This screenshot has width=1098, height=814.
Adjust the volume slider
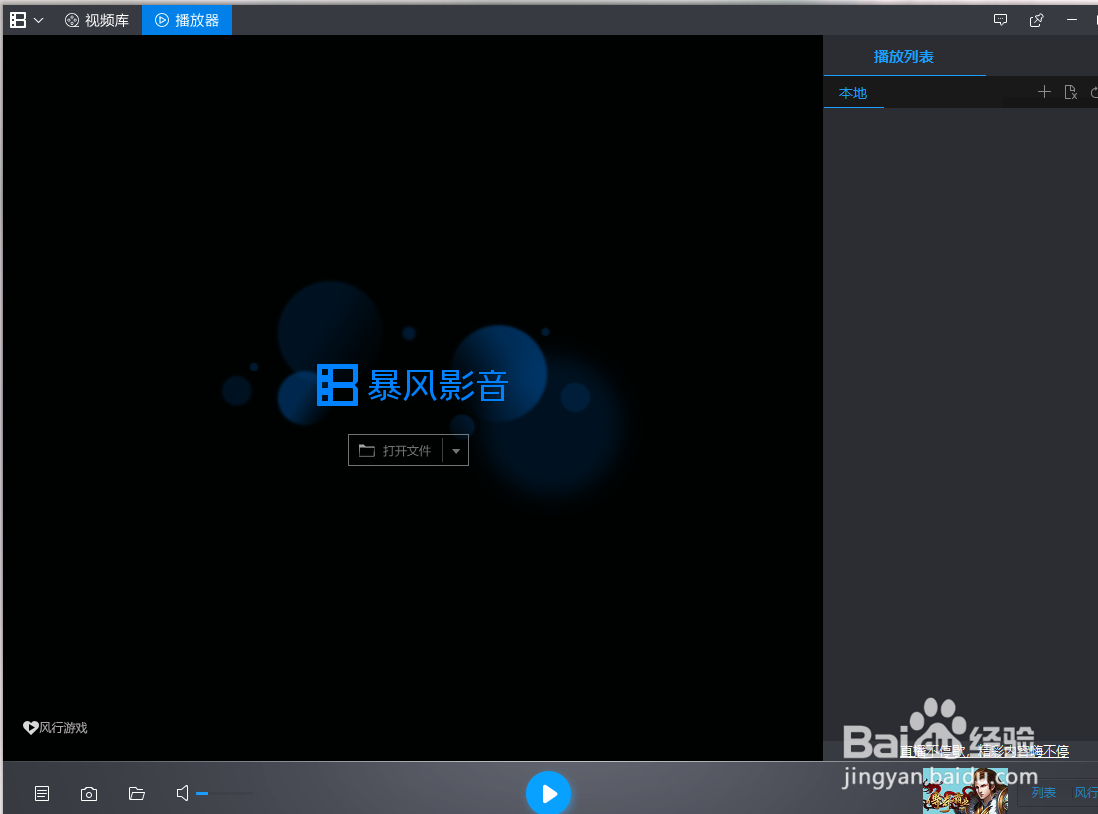click(x=224, y=794)
